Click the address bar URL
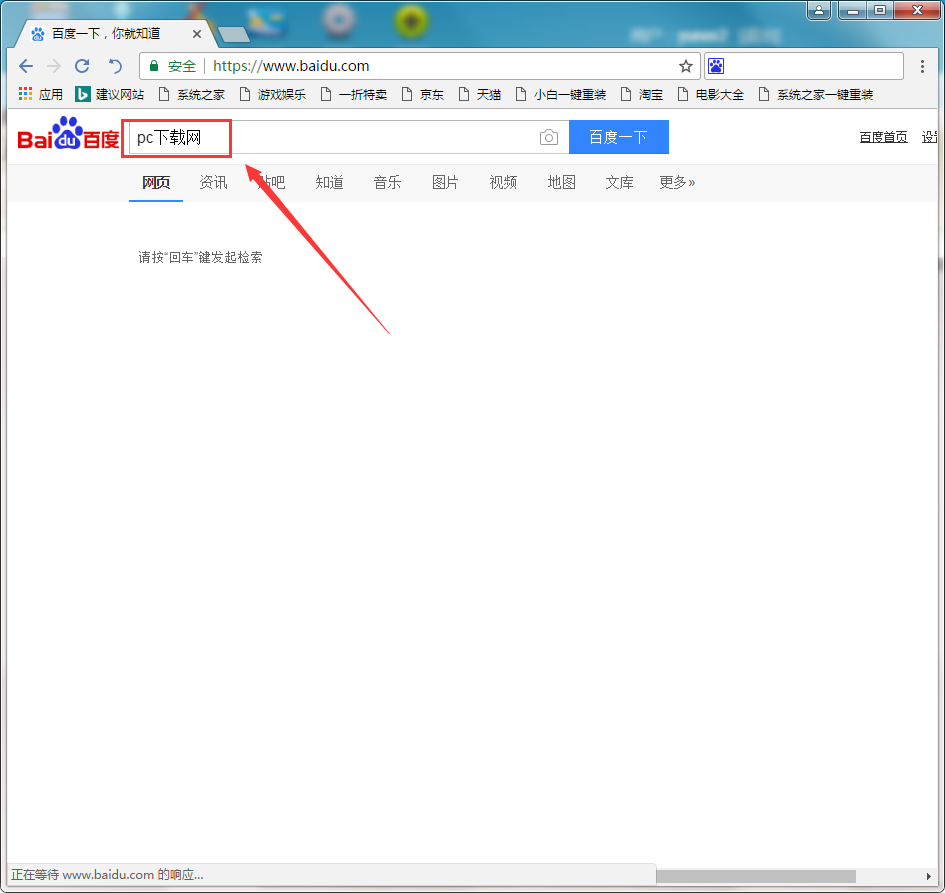945x893 pixels. 290,66
